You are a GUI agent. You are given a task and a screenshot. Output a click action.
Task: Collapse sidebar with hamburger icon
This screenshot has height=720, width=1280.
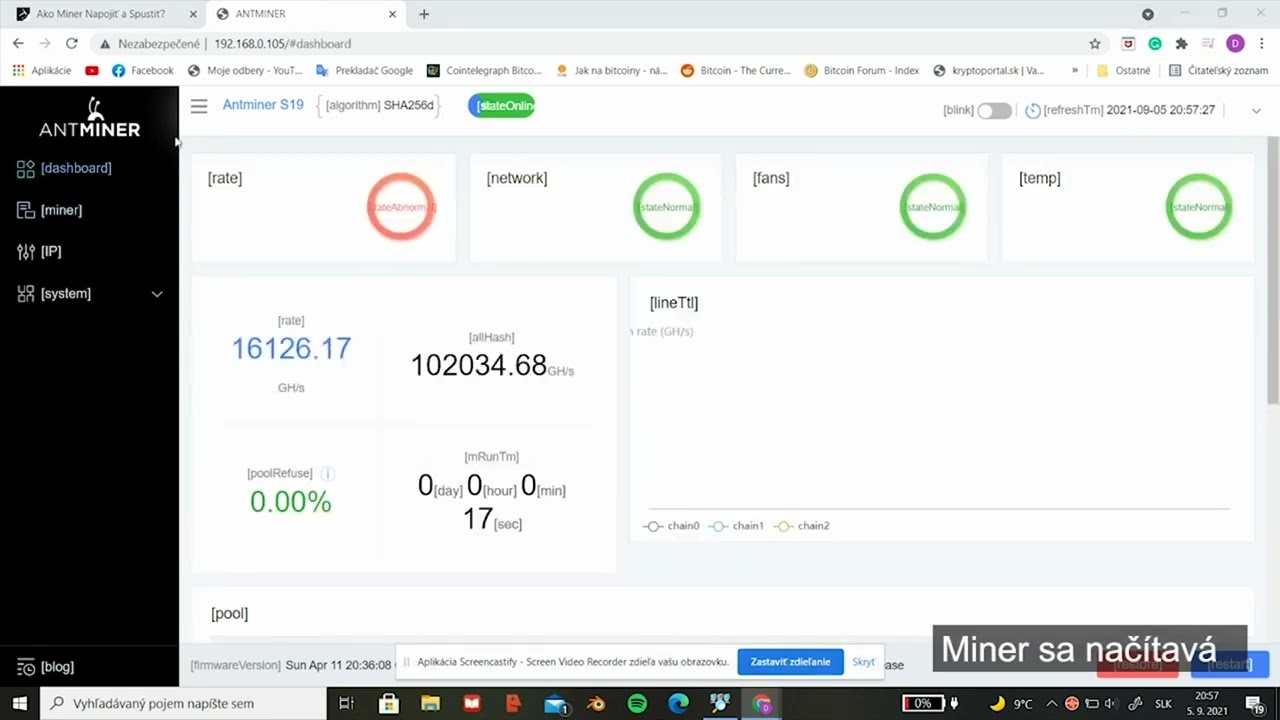point(199,106)
